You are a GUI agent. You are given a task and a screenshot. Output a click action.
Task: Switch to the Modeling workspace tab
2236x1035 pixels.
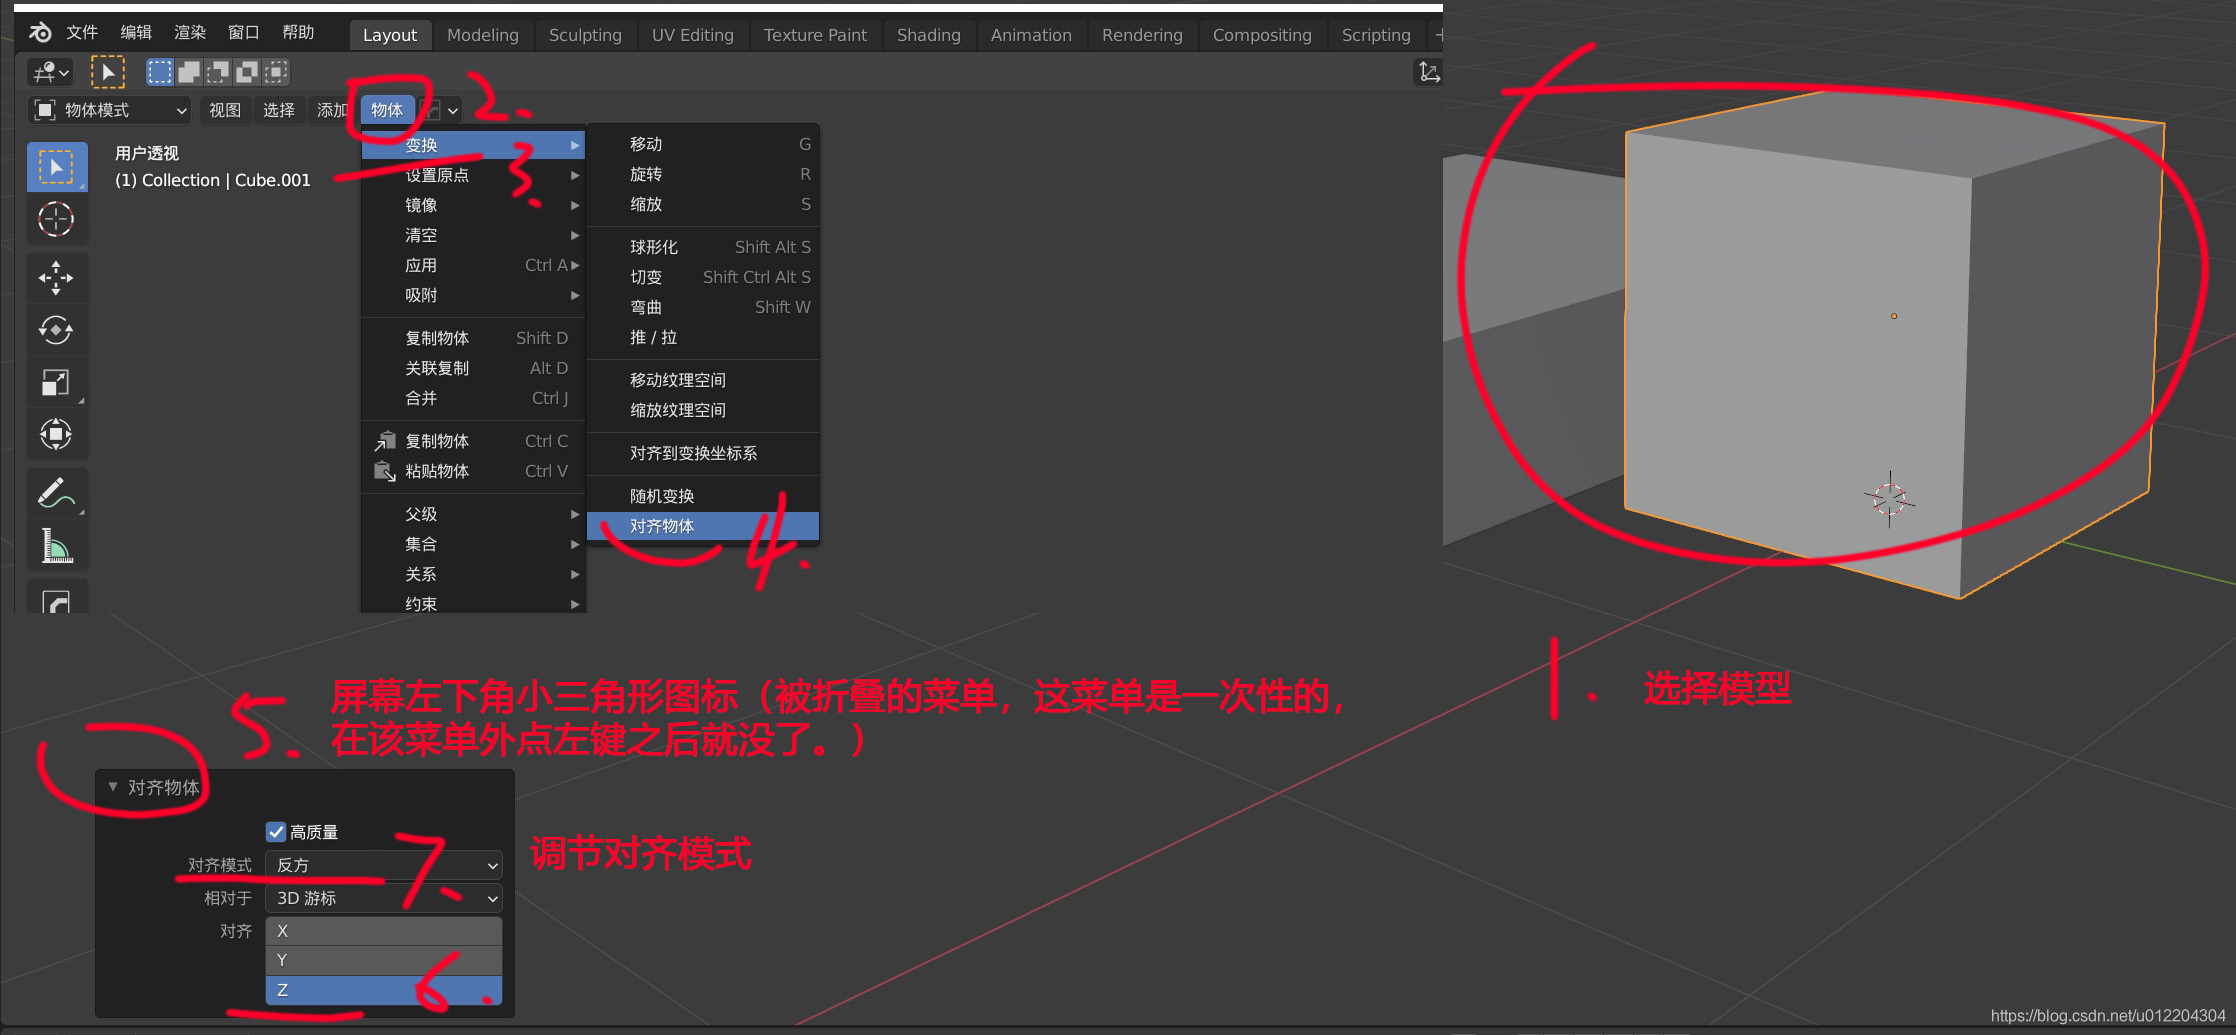(x=483, y=35)
